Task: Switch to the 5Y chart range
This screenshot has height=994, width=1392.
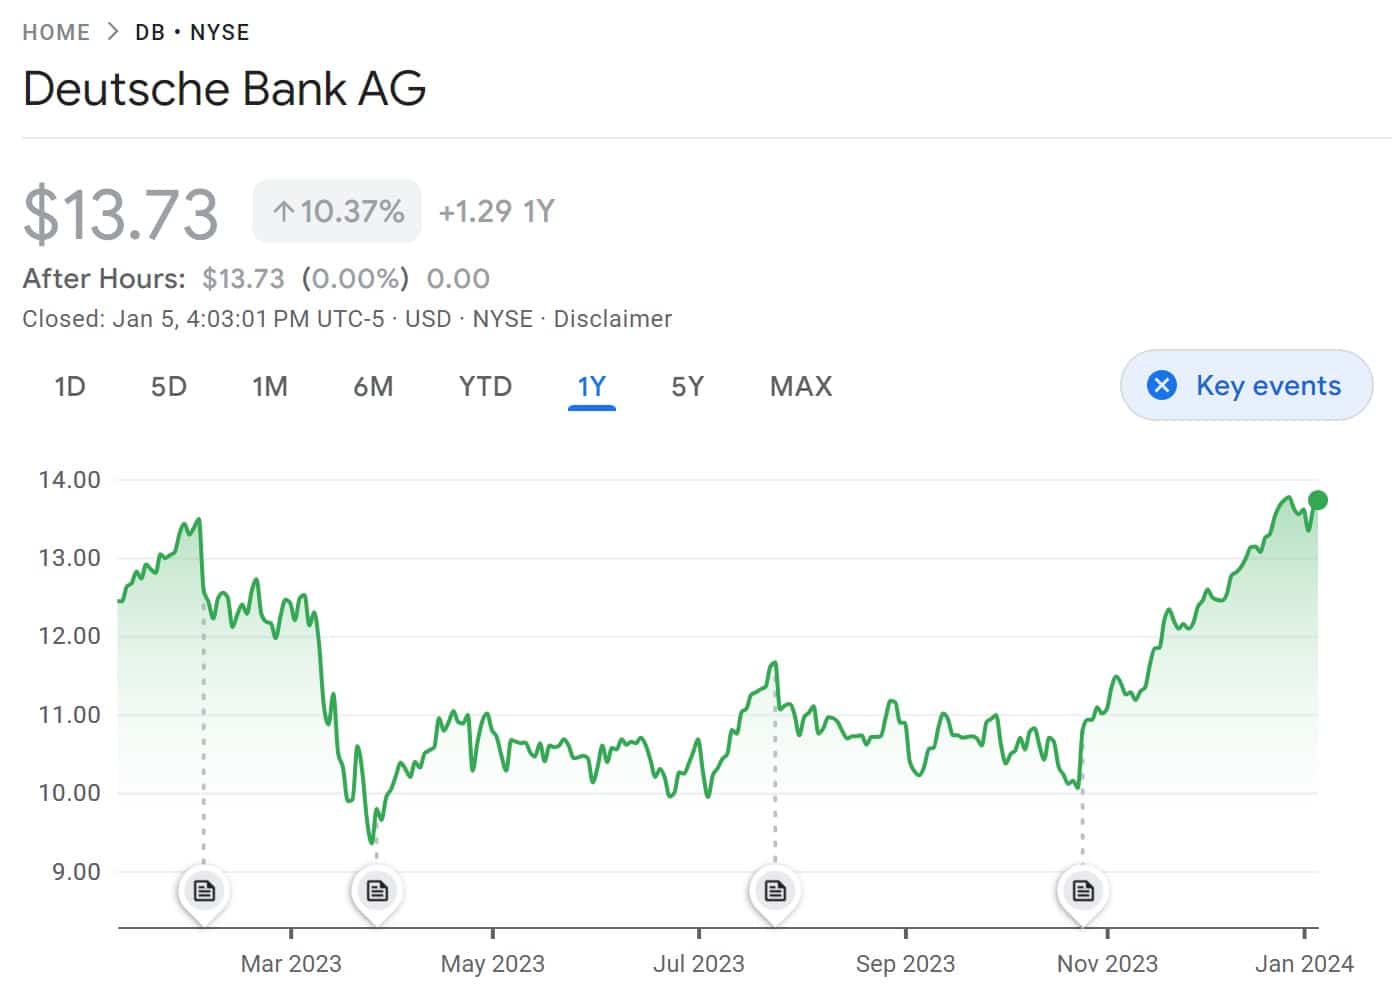Action: click(688, 386)
